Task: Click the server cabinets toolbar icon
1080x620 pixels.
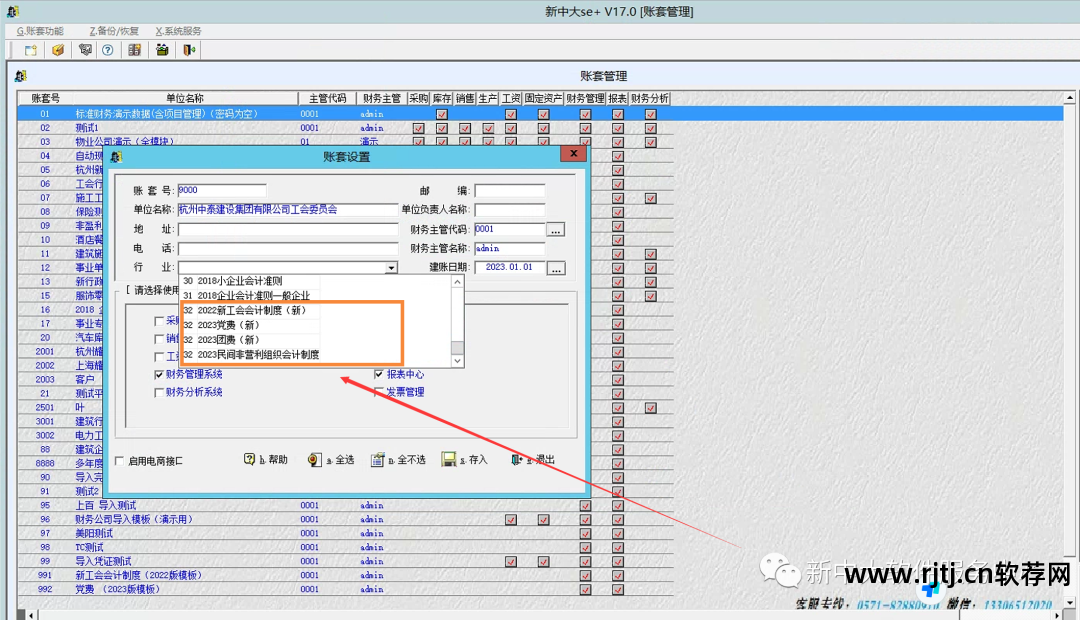Action: pos(135,50)
